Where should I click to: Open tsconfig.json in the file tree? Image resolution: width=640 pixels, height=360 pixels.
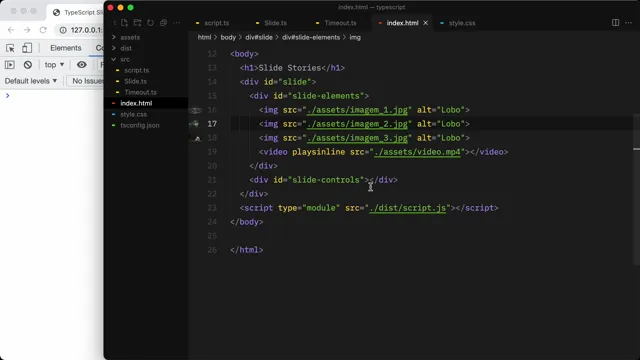(140, 125)
